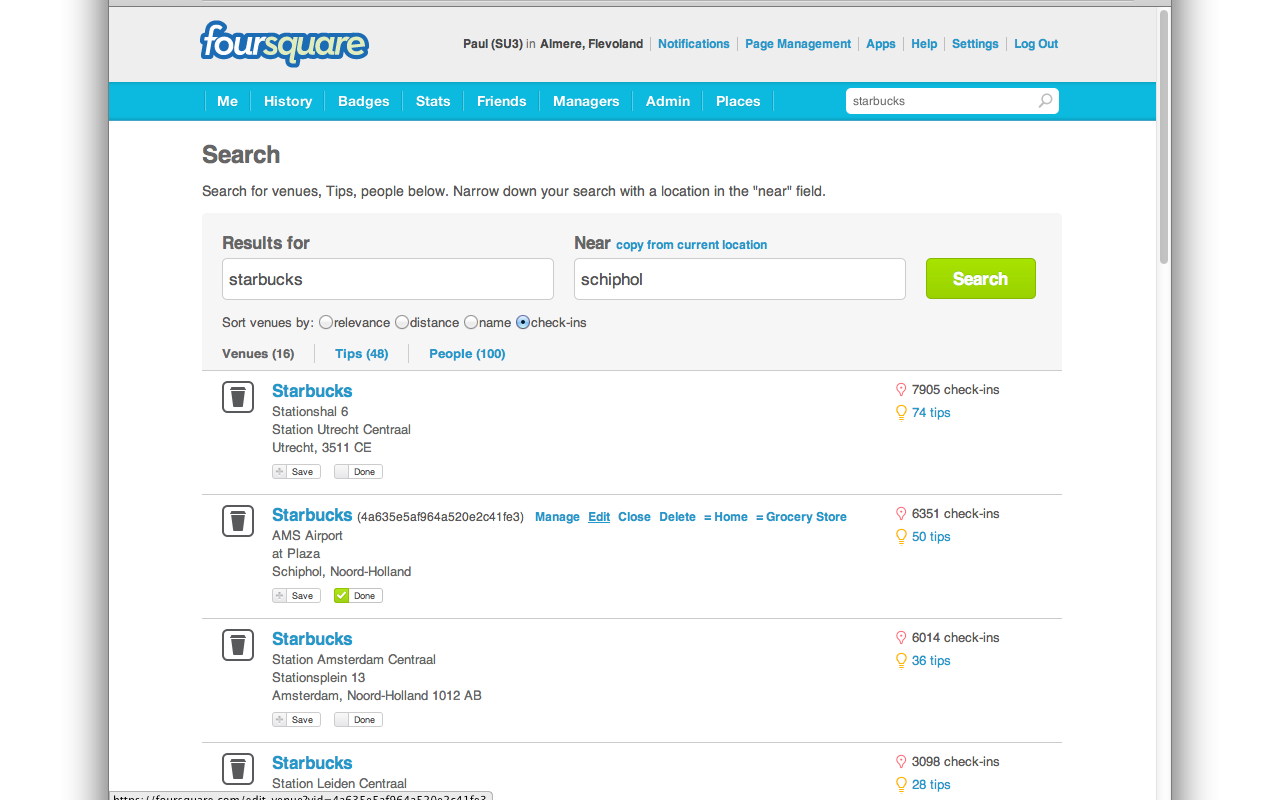Toggle Done for Starbucks Amsterdam Centraal

point(358,720)
